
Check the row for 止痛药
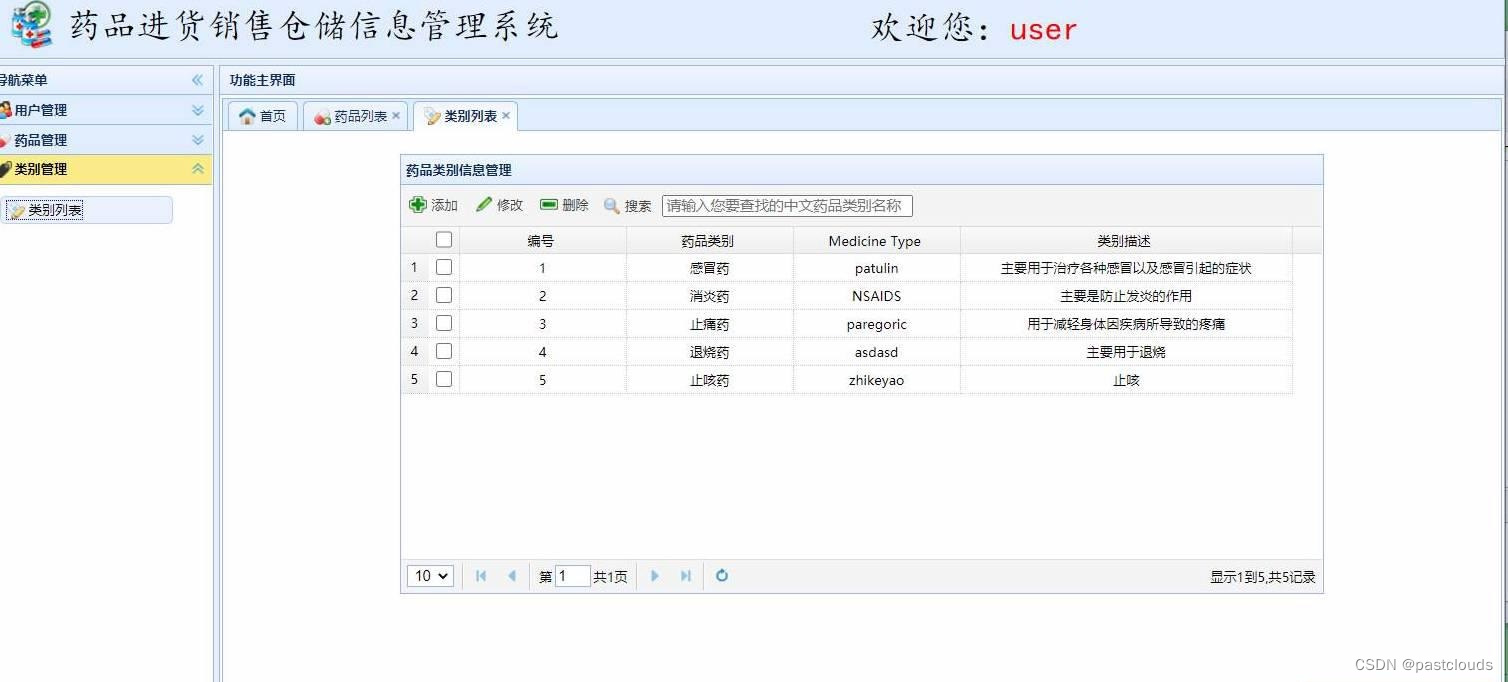pyautogui.click(x=444, y=323)
